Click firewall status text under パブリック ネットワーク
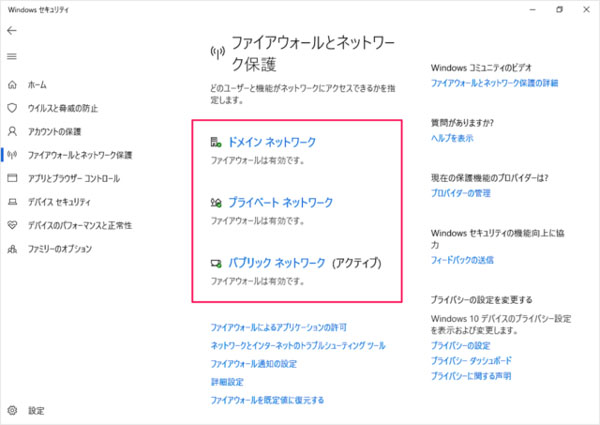 pyautogui.click(x=258, y=281)
